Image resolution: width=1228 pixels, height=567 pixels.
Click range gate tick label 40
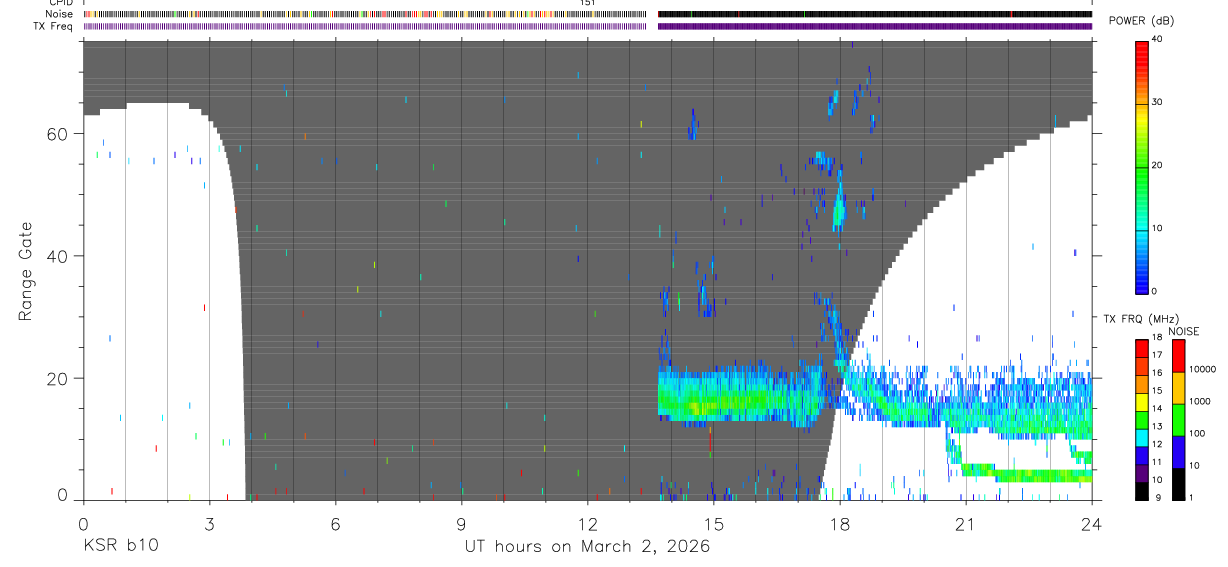point(58,256)
